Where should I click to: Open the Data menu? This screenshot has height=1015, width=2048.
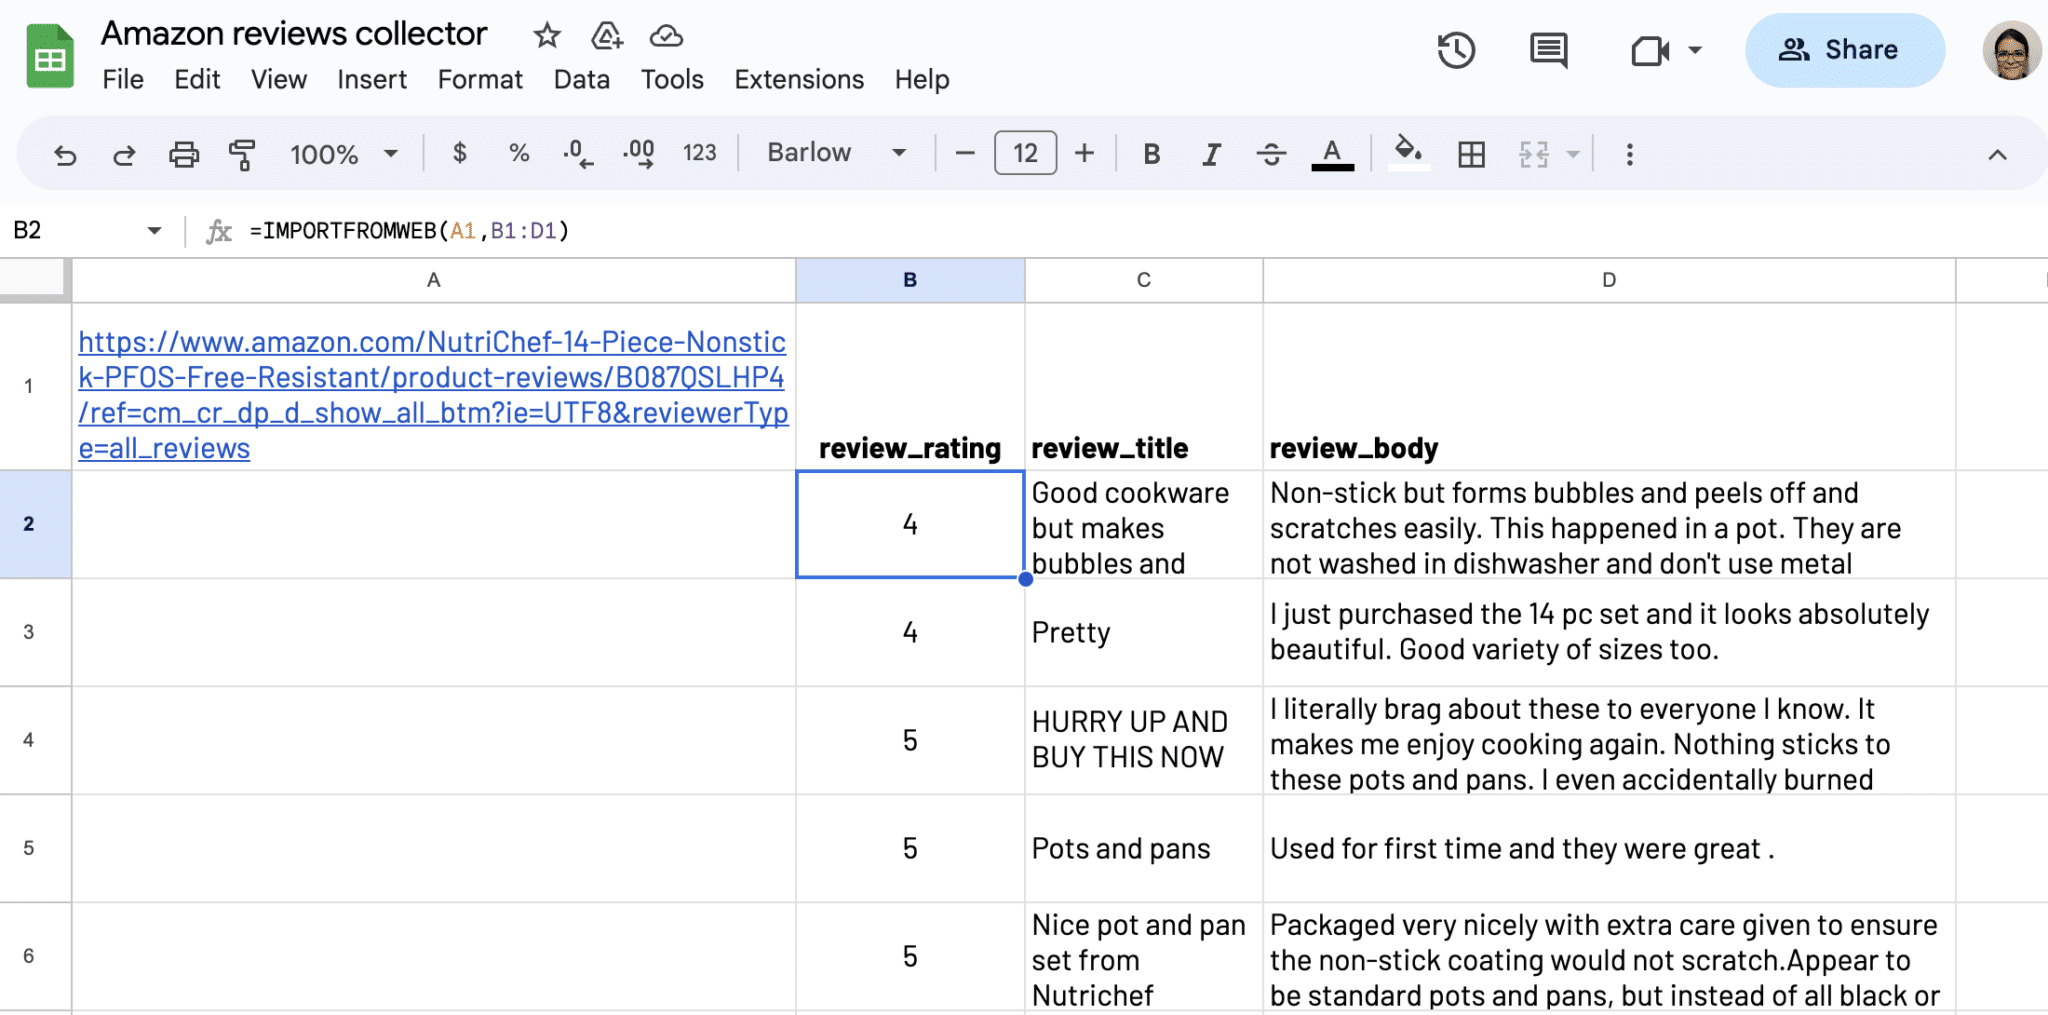point(581,79)
